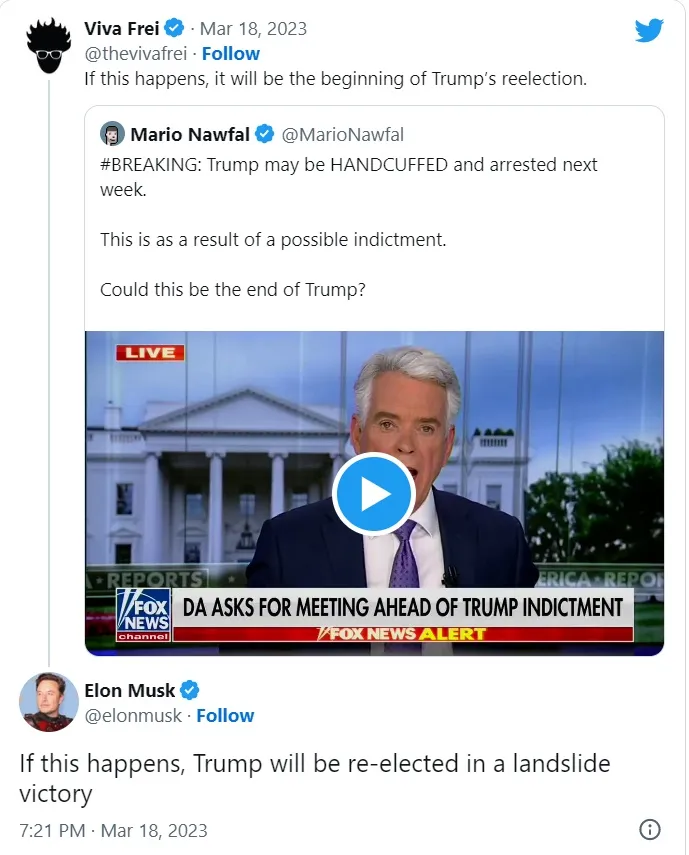Image resolution: width=689 pixels, height=855 pixels.
Task: Open the Elon Musk name link
Action: tap(129, 690)
